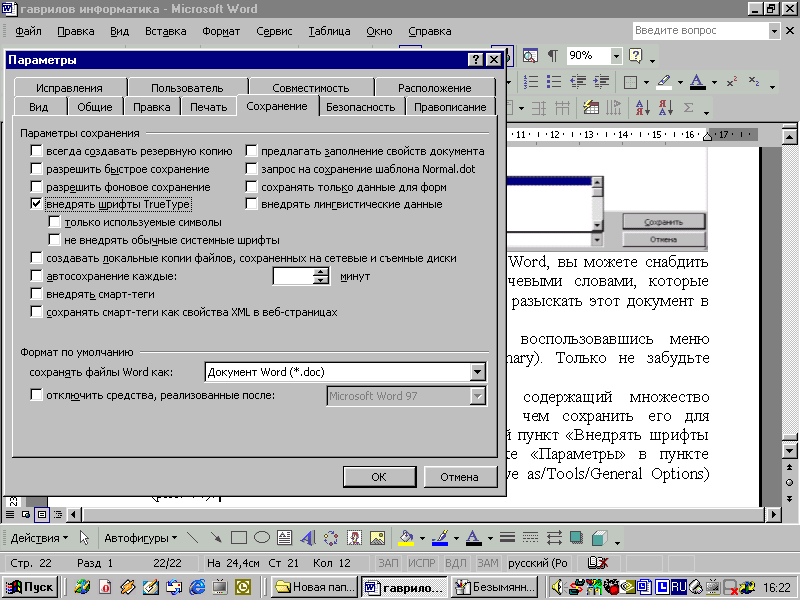Check do not embed common system fonts
The image size is (800, 600).
[54, 240]
